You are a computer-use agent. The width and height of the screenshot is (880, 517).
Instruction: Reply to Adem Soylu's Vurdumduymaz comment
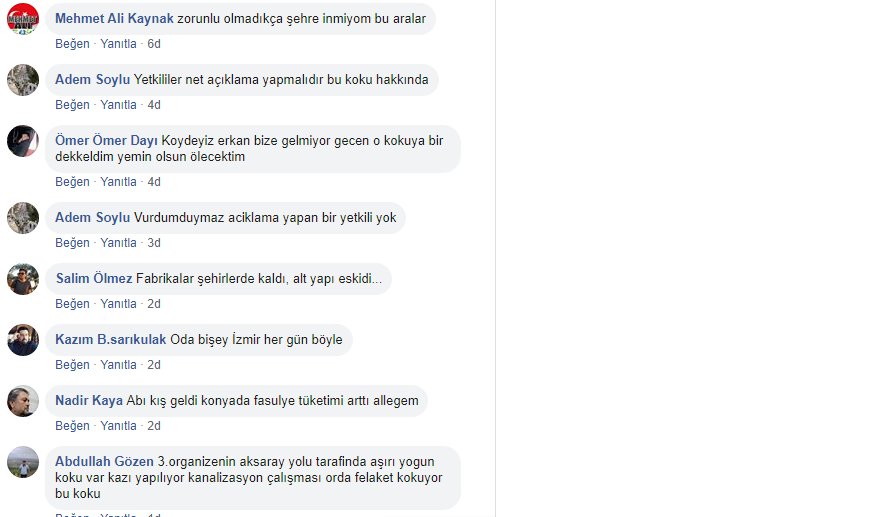(118, 243)
